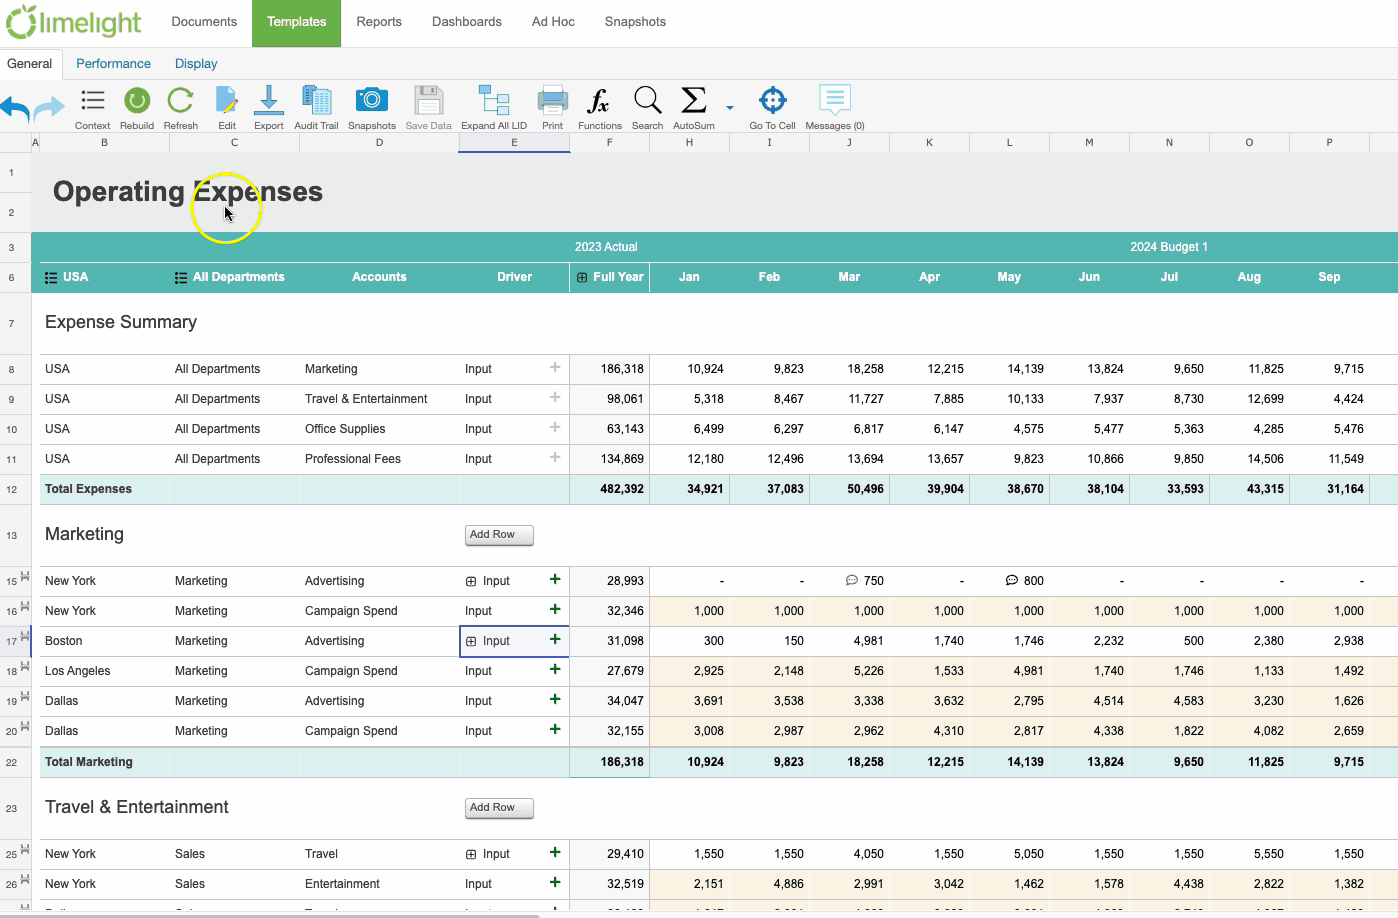Click the Total Expenses label
Viewport: 1398px width, 918px height.
(x=88, y=489)
